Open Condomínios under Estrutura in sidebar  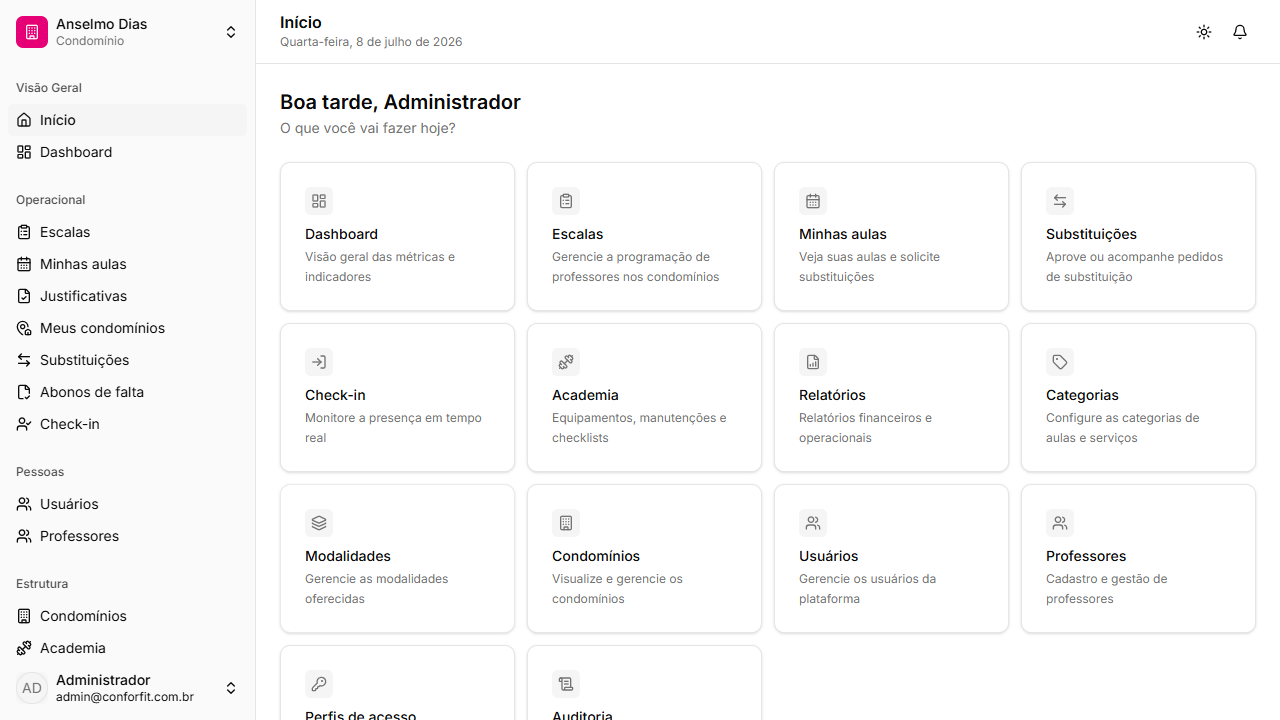(128, 616)
